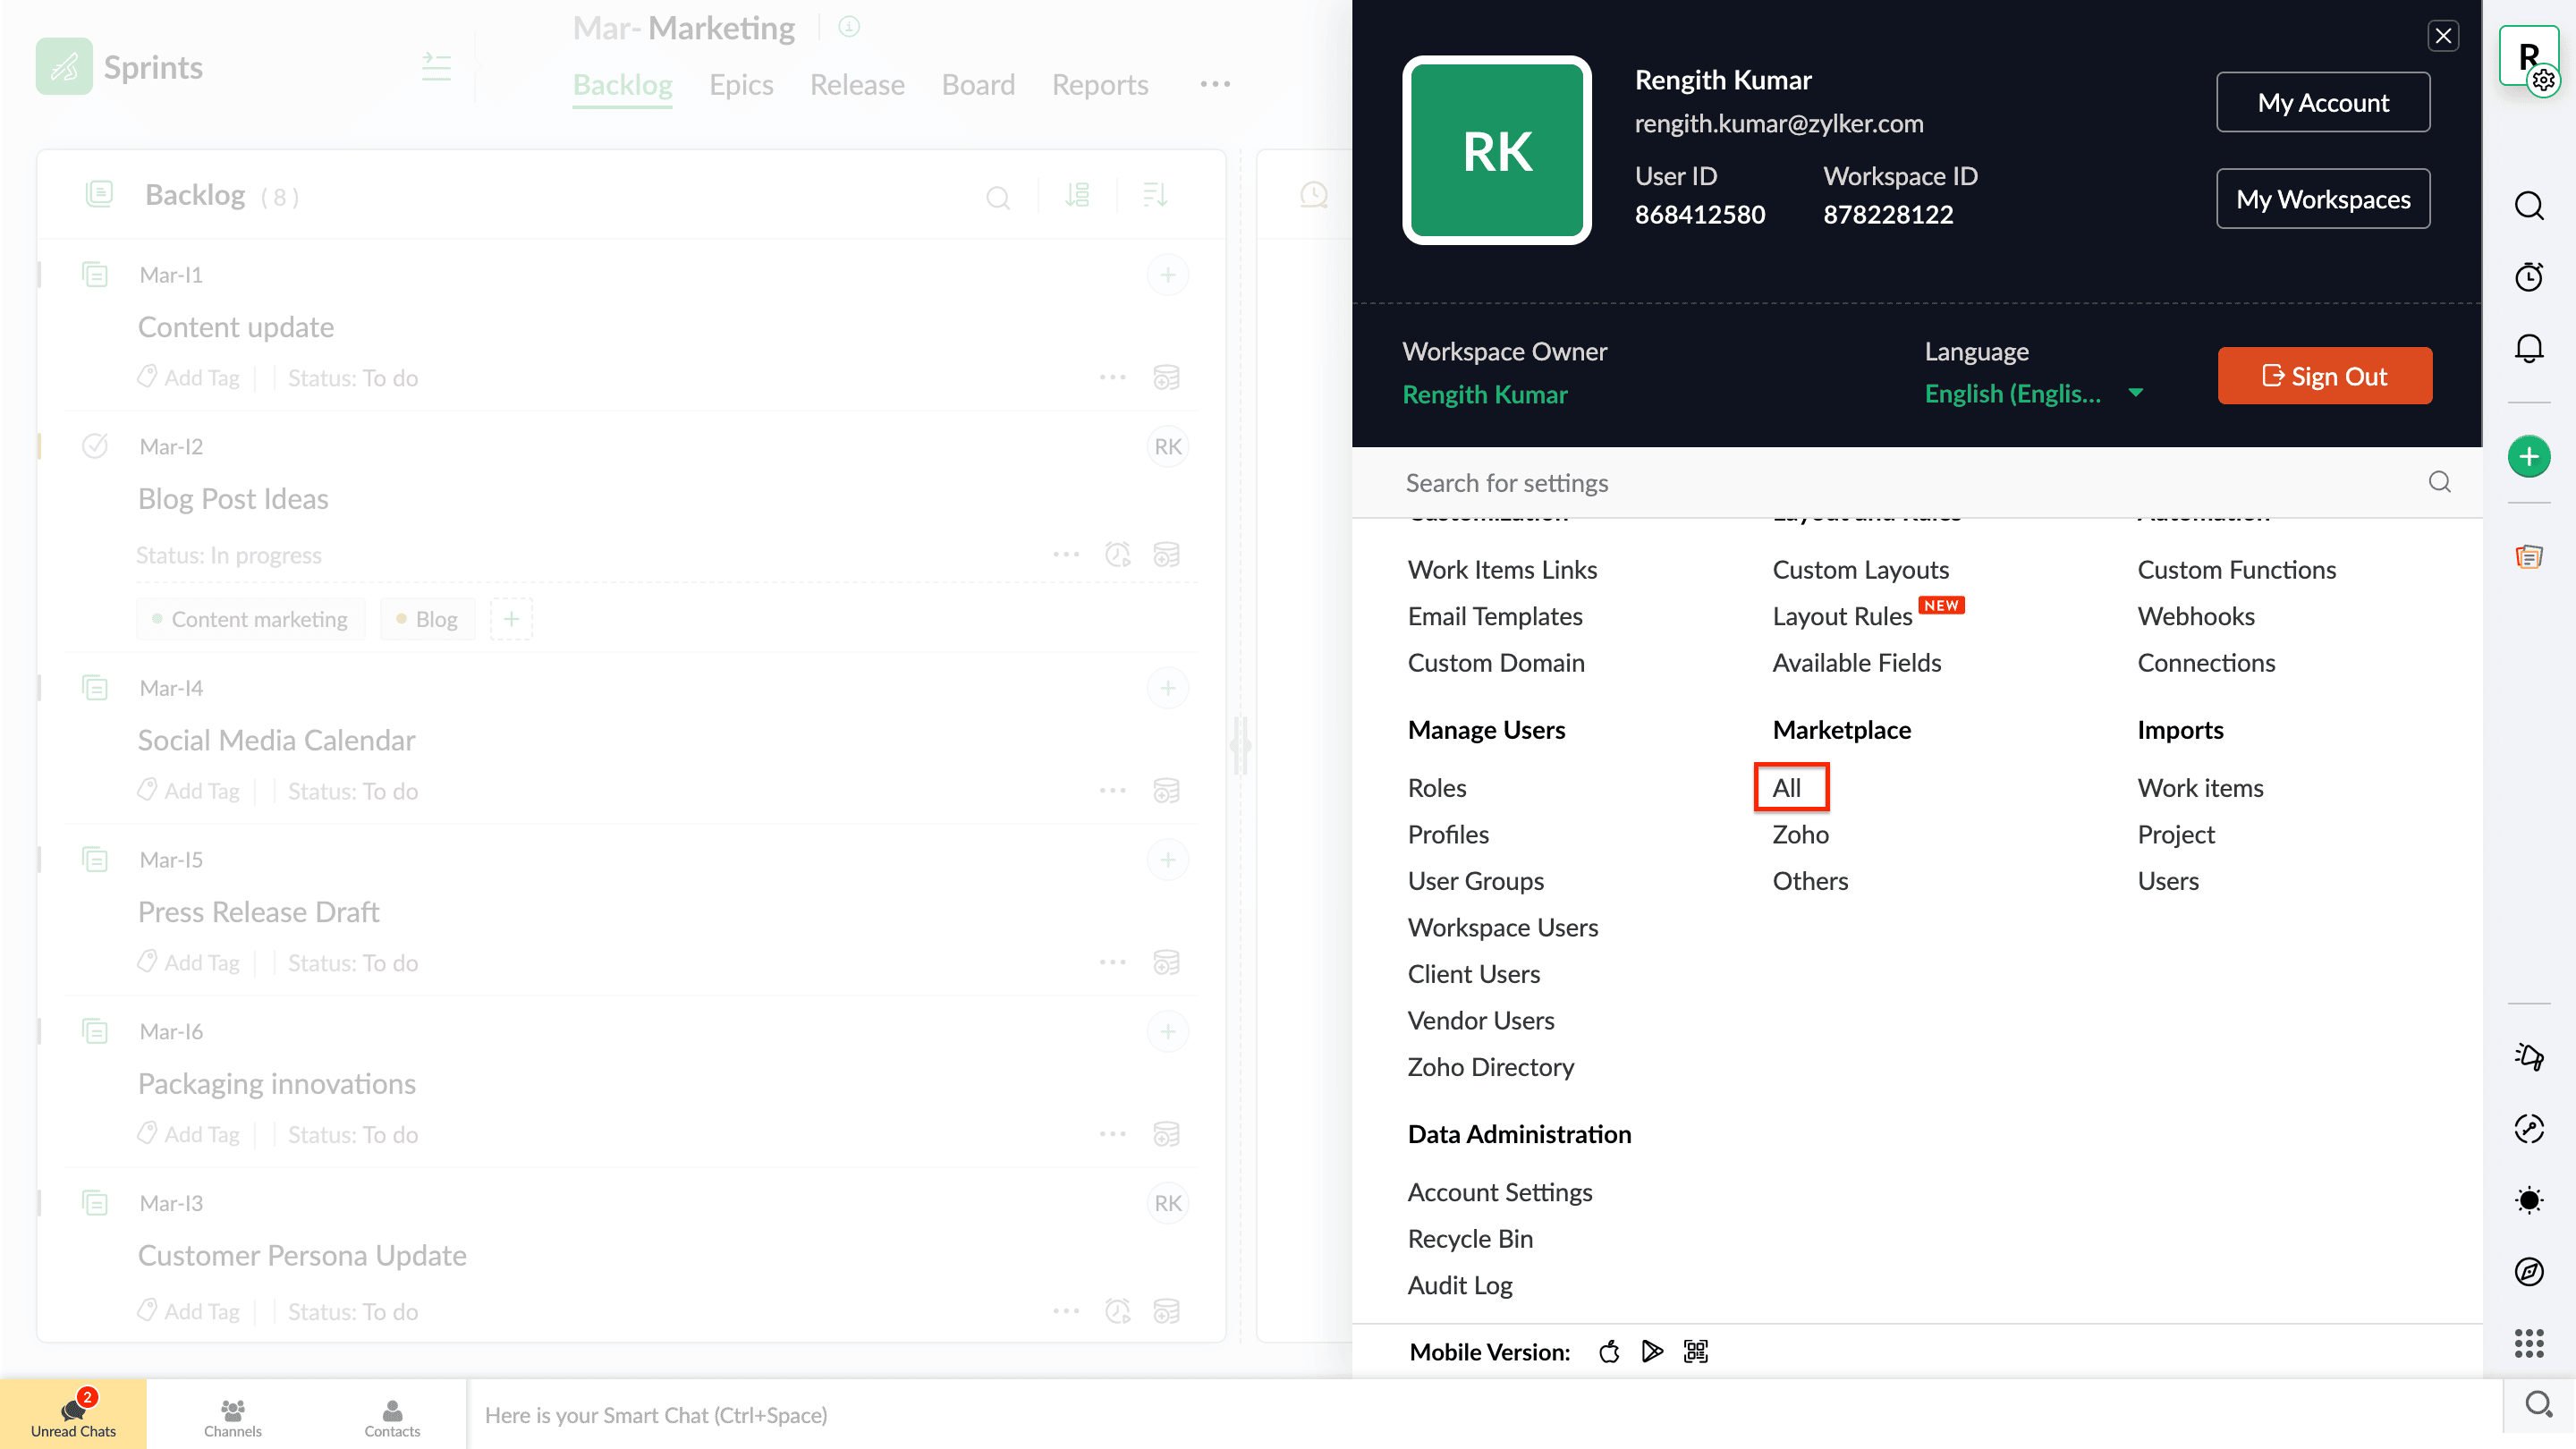Open the apps grid launcher icon
The image size is (2576, 1449).
2528,1343
